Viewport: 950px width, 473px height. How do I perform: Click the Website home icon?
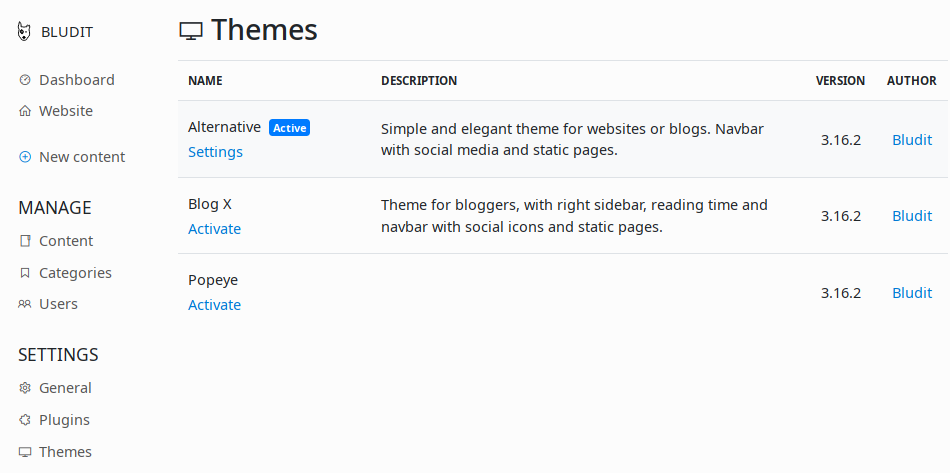point(25,111)
